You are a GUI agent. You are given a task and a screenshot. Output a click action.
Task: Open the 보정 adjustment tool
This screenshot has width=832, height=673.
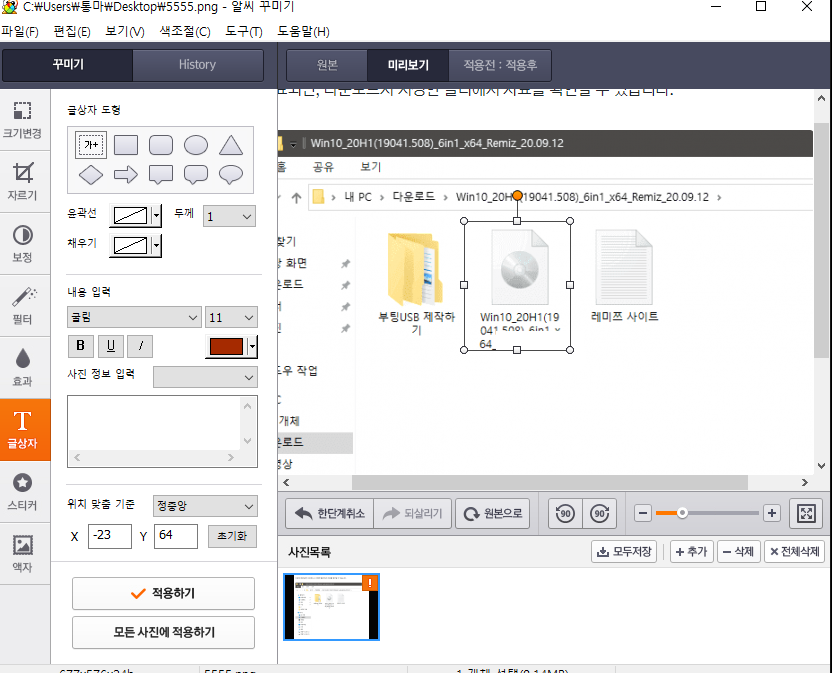click(22, 244)
